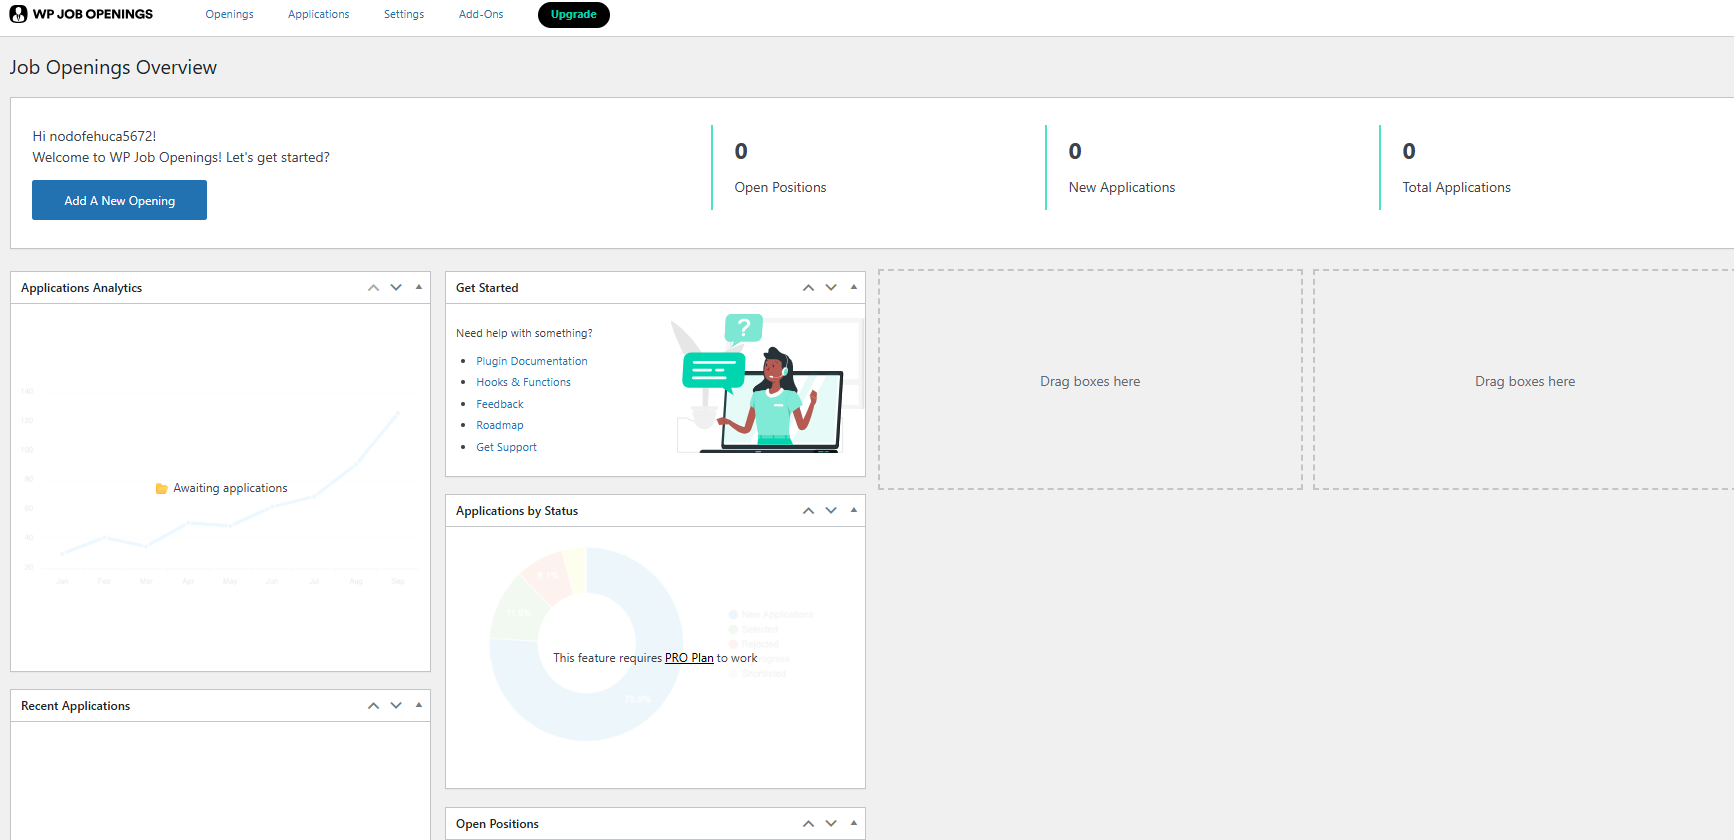Open the Plugin Documentation link
1734x840 pixels.
click(532, 361)
